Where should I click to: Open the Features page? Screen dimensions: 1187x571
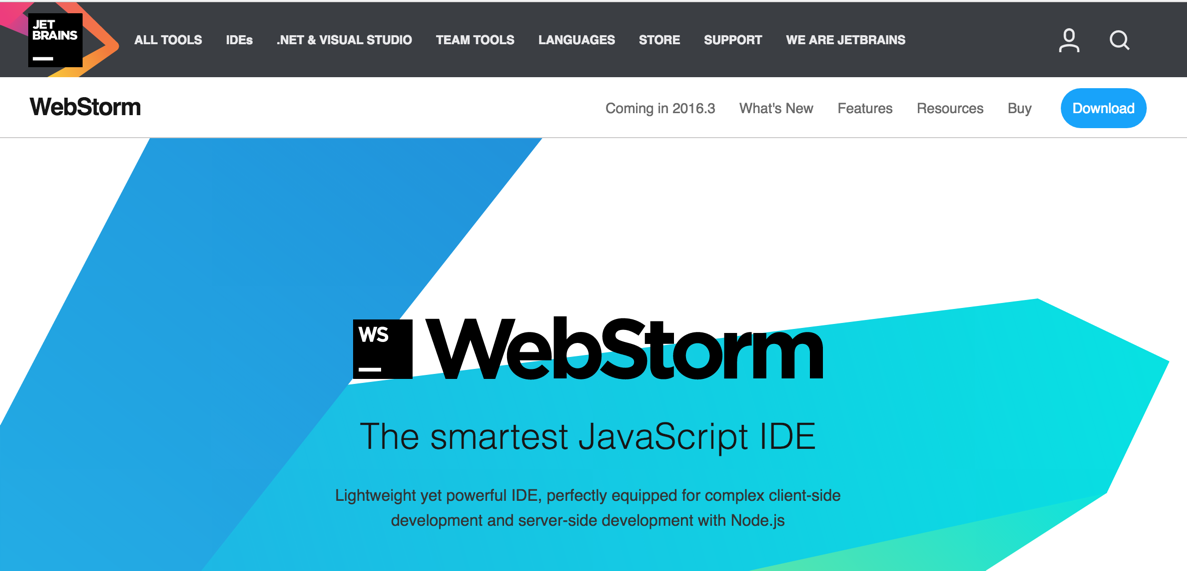[865, 108]
